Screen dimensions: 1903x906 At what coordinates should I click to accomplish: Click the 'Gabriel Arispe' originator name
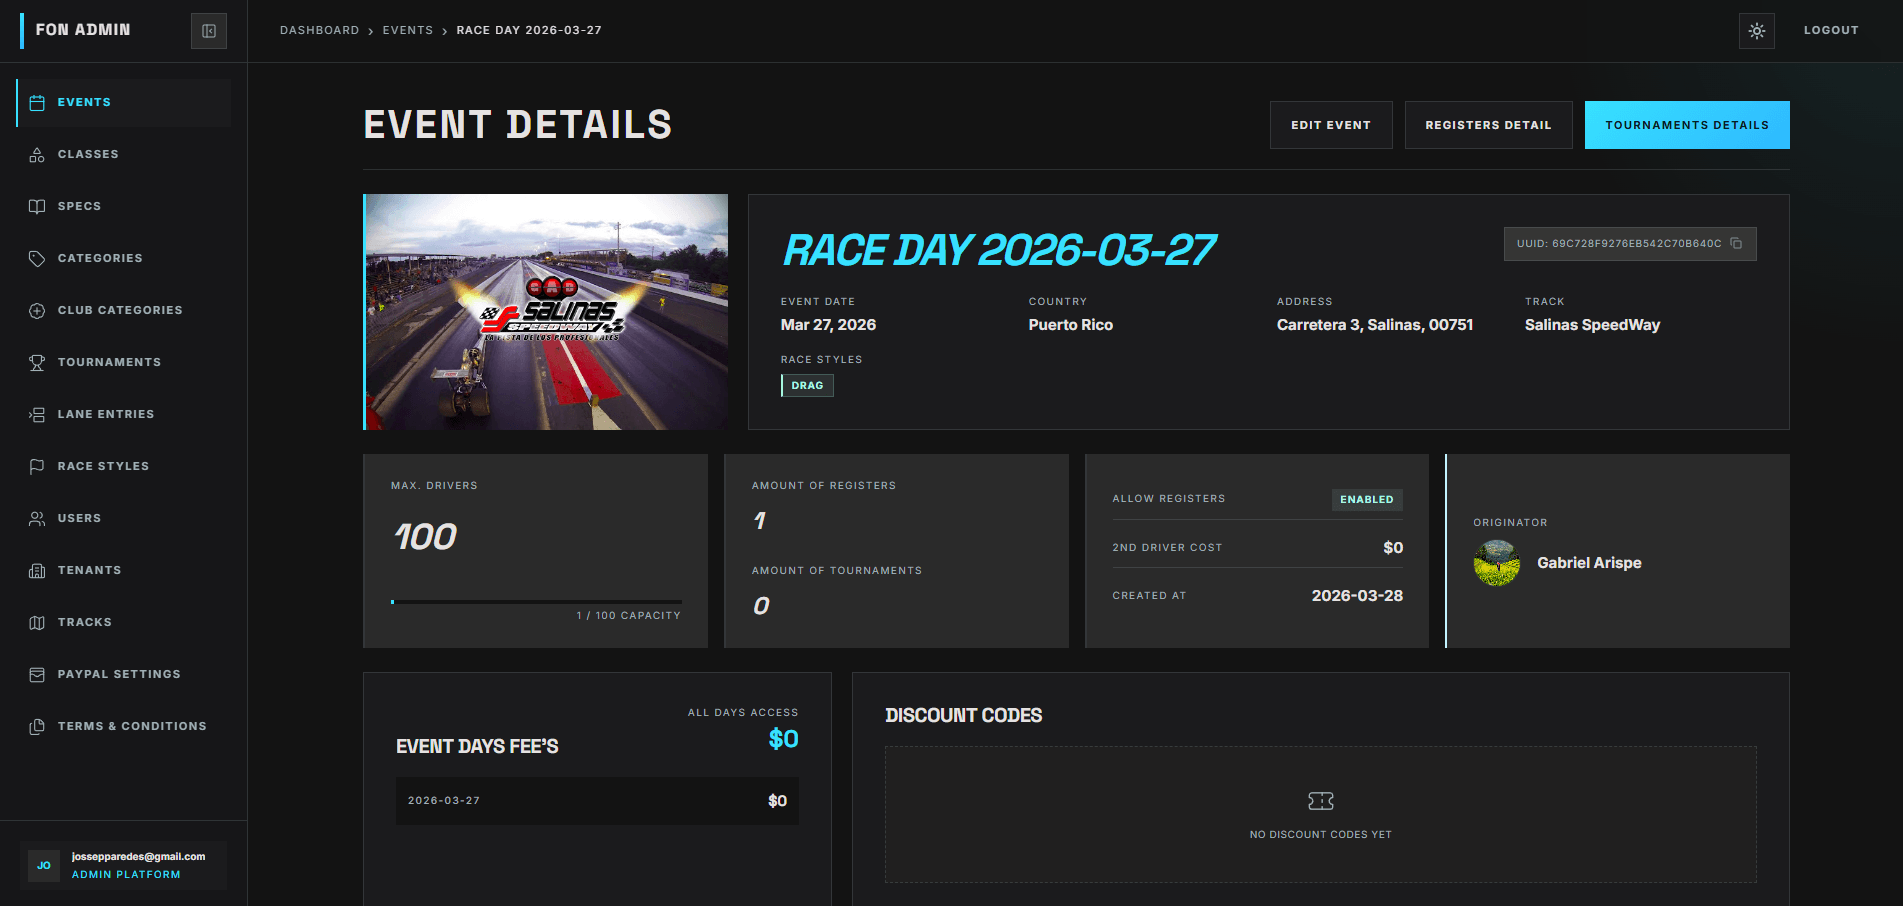pyautogui.click(x=1589, y=563)
